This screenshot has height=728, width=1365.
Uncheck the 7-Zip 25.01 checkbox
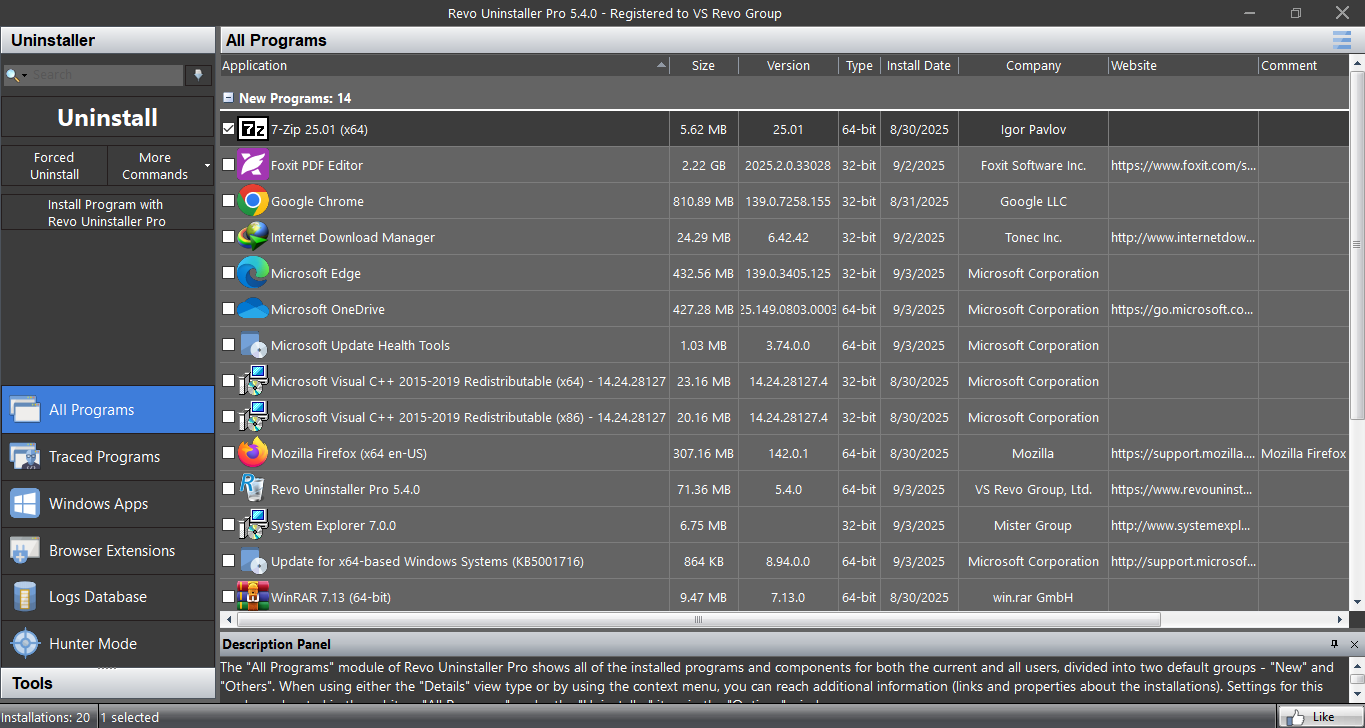point(229,129)
